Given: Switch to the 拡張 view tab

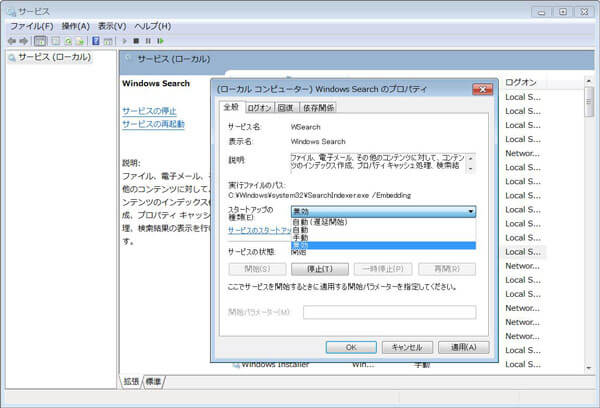Looking at the screenshot, I should pos(131,382).
